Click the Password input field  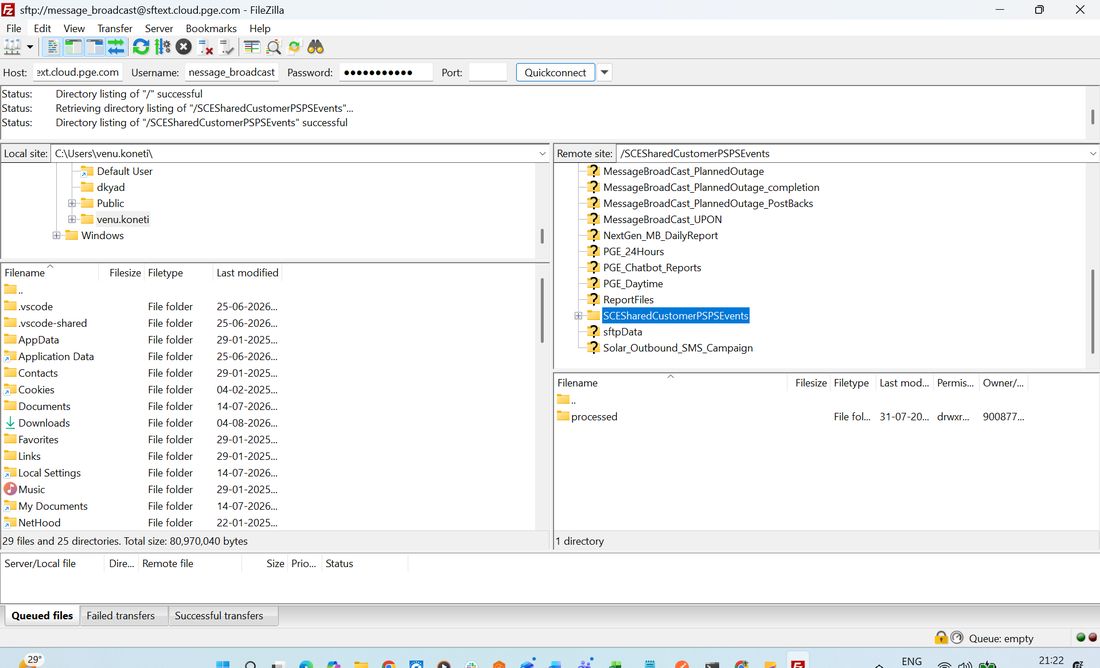(x=386, y=72)
